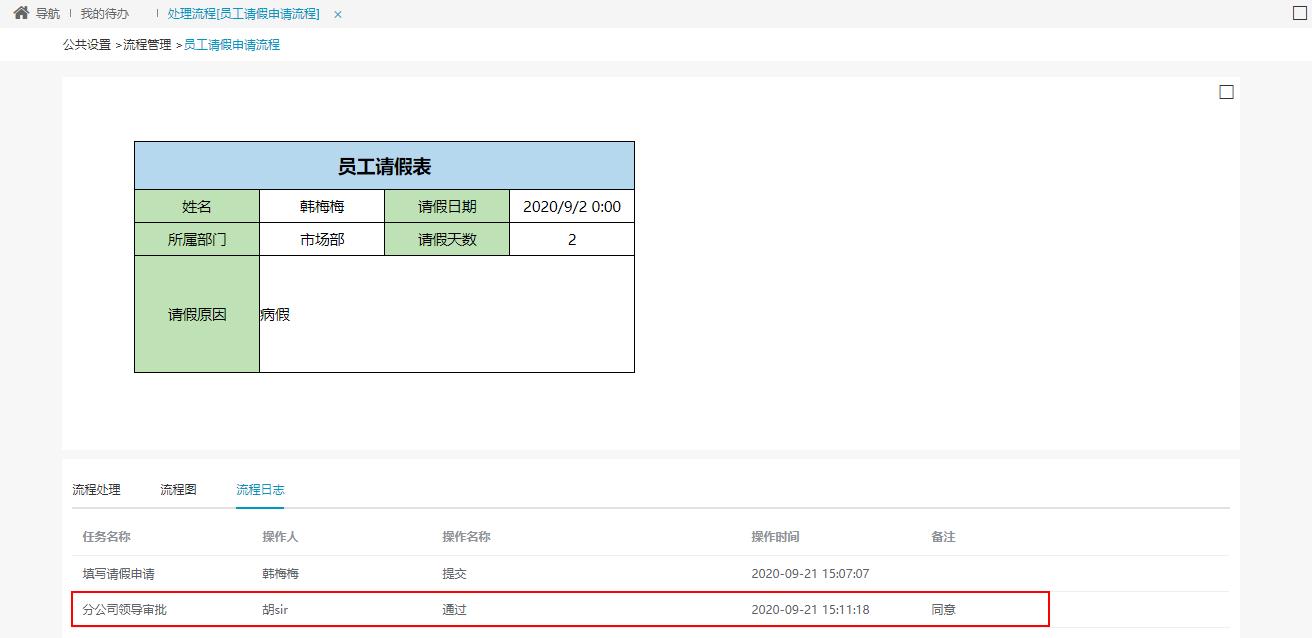Select the 流程日志 tab
This screenshot has width=1312, height=638.
(x=260, y=490)
